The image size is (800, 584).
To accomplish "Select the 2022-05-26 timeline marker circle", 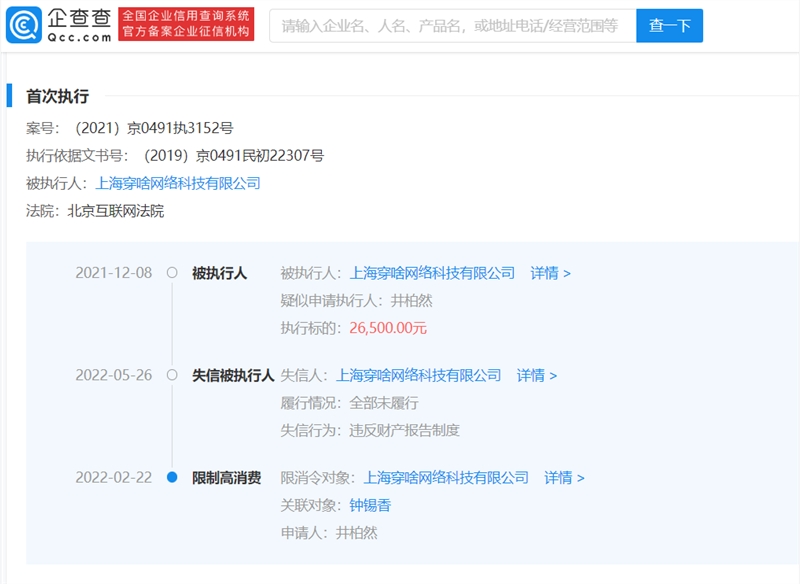I will coord(172,375).
